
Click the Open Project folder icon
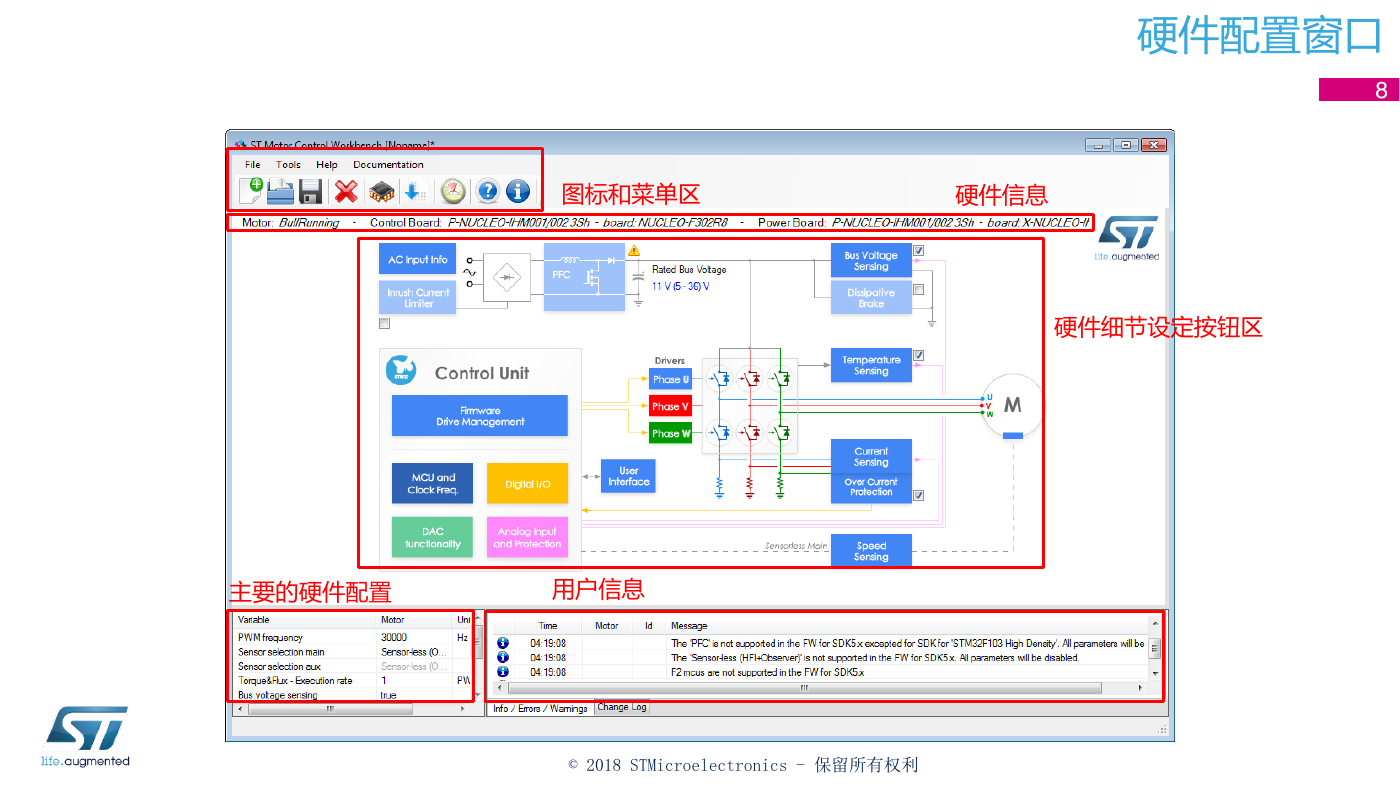tap(281, 190)
